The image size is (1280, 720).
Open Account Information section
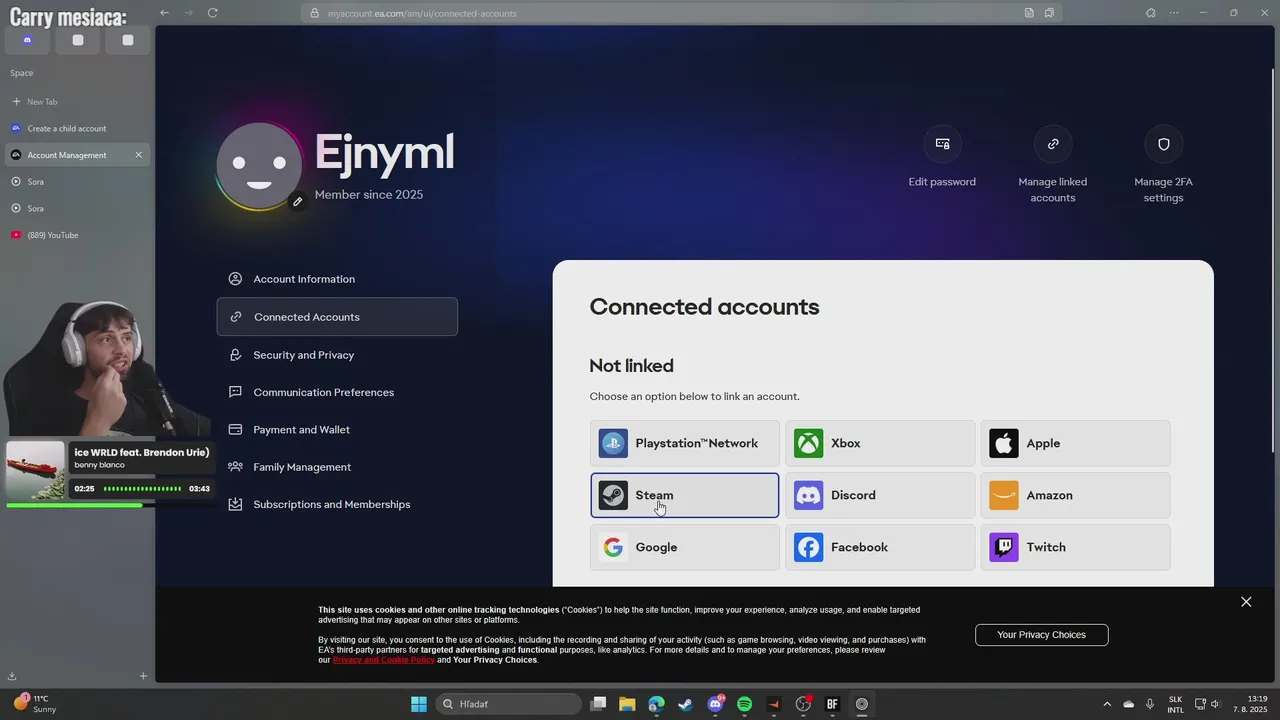point(337,279)
